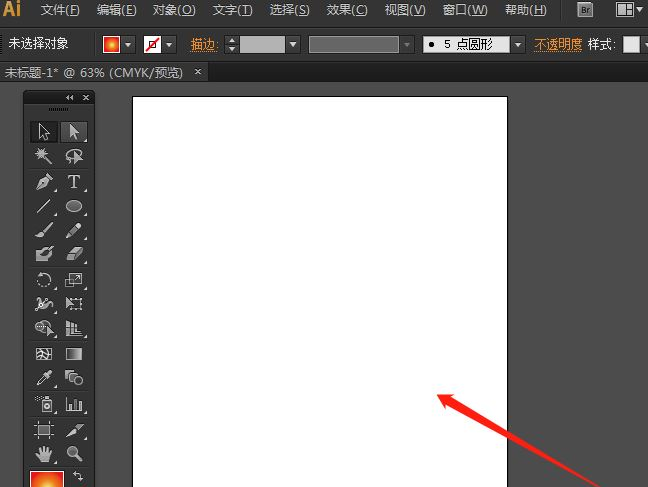The image size is (648, 487).
Task: Open the 窗口(W) menu
Action: pos(465,10)
